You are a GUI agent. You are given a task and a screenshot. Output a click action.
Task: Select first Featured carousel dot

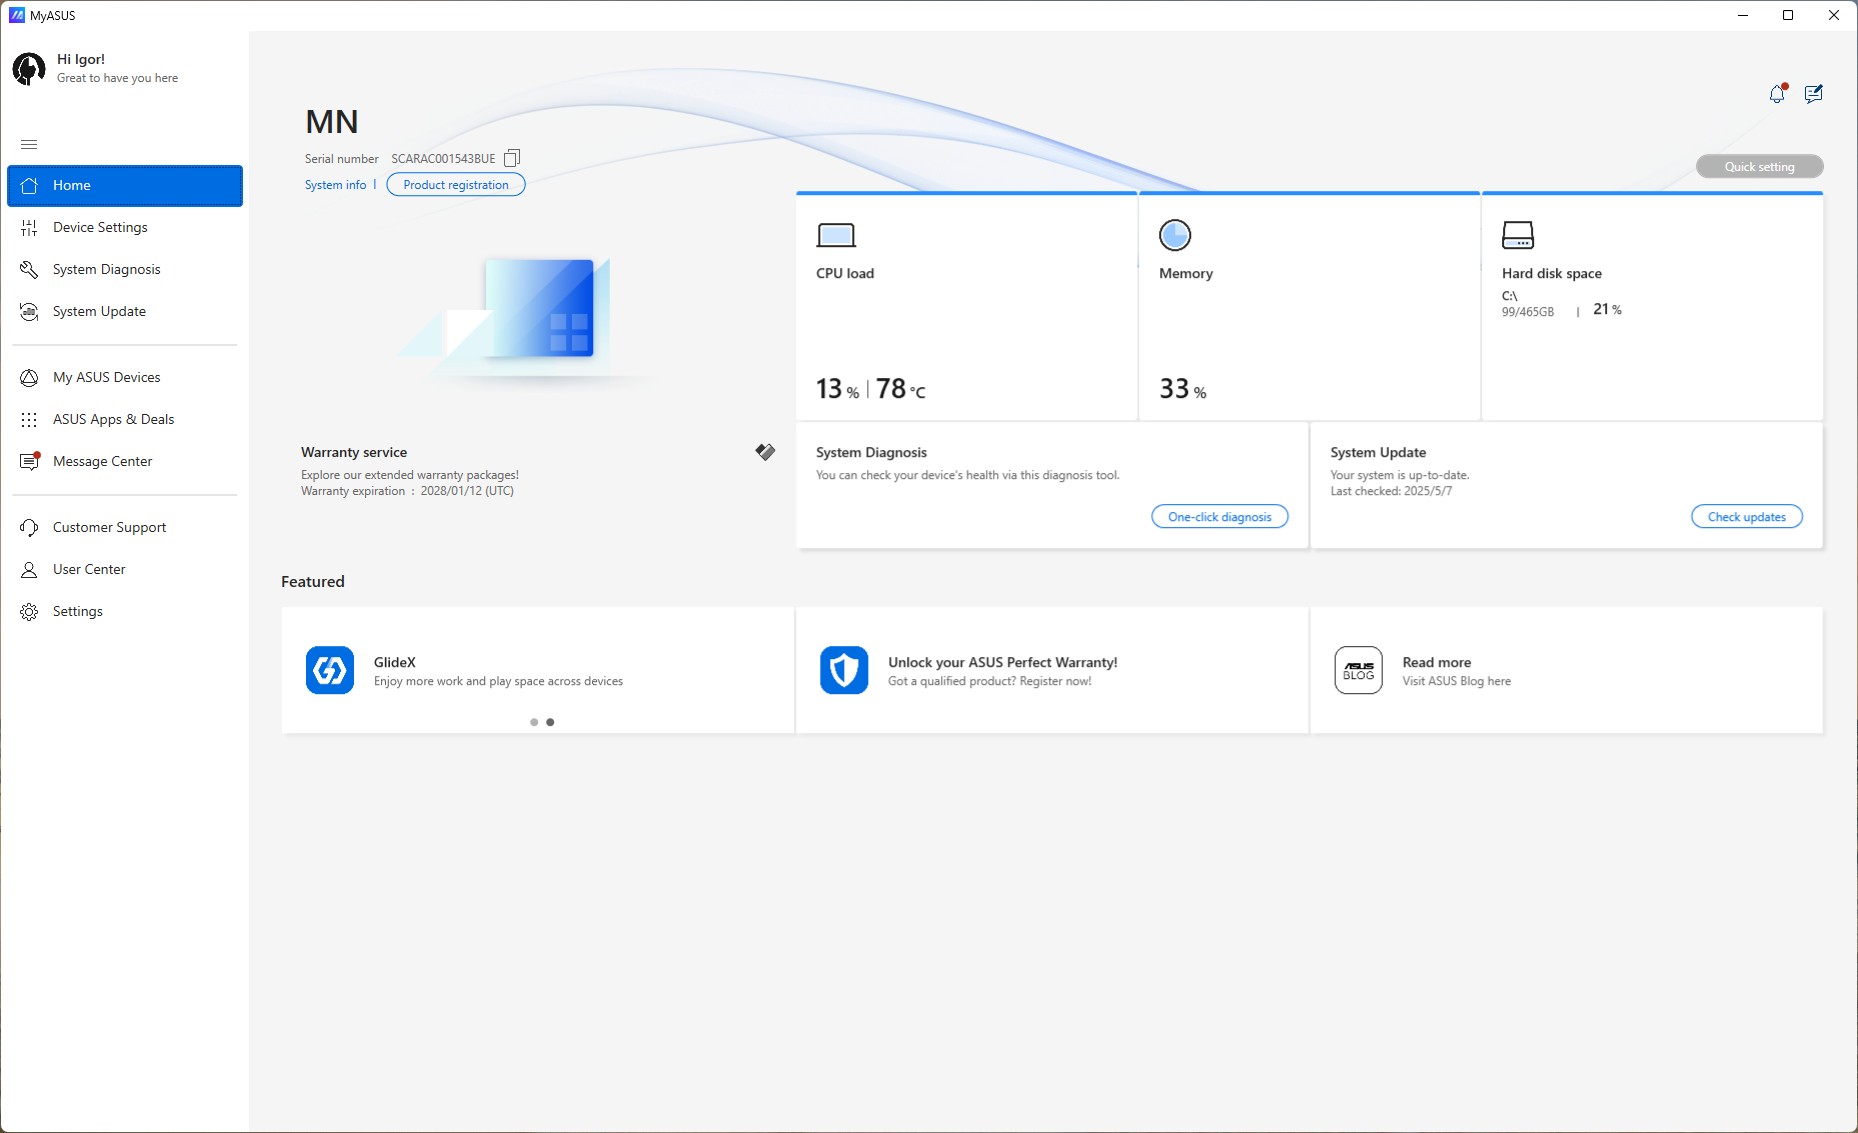(x=534, y=722)
